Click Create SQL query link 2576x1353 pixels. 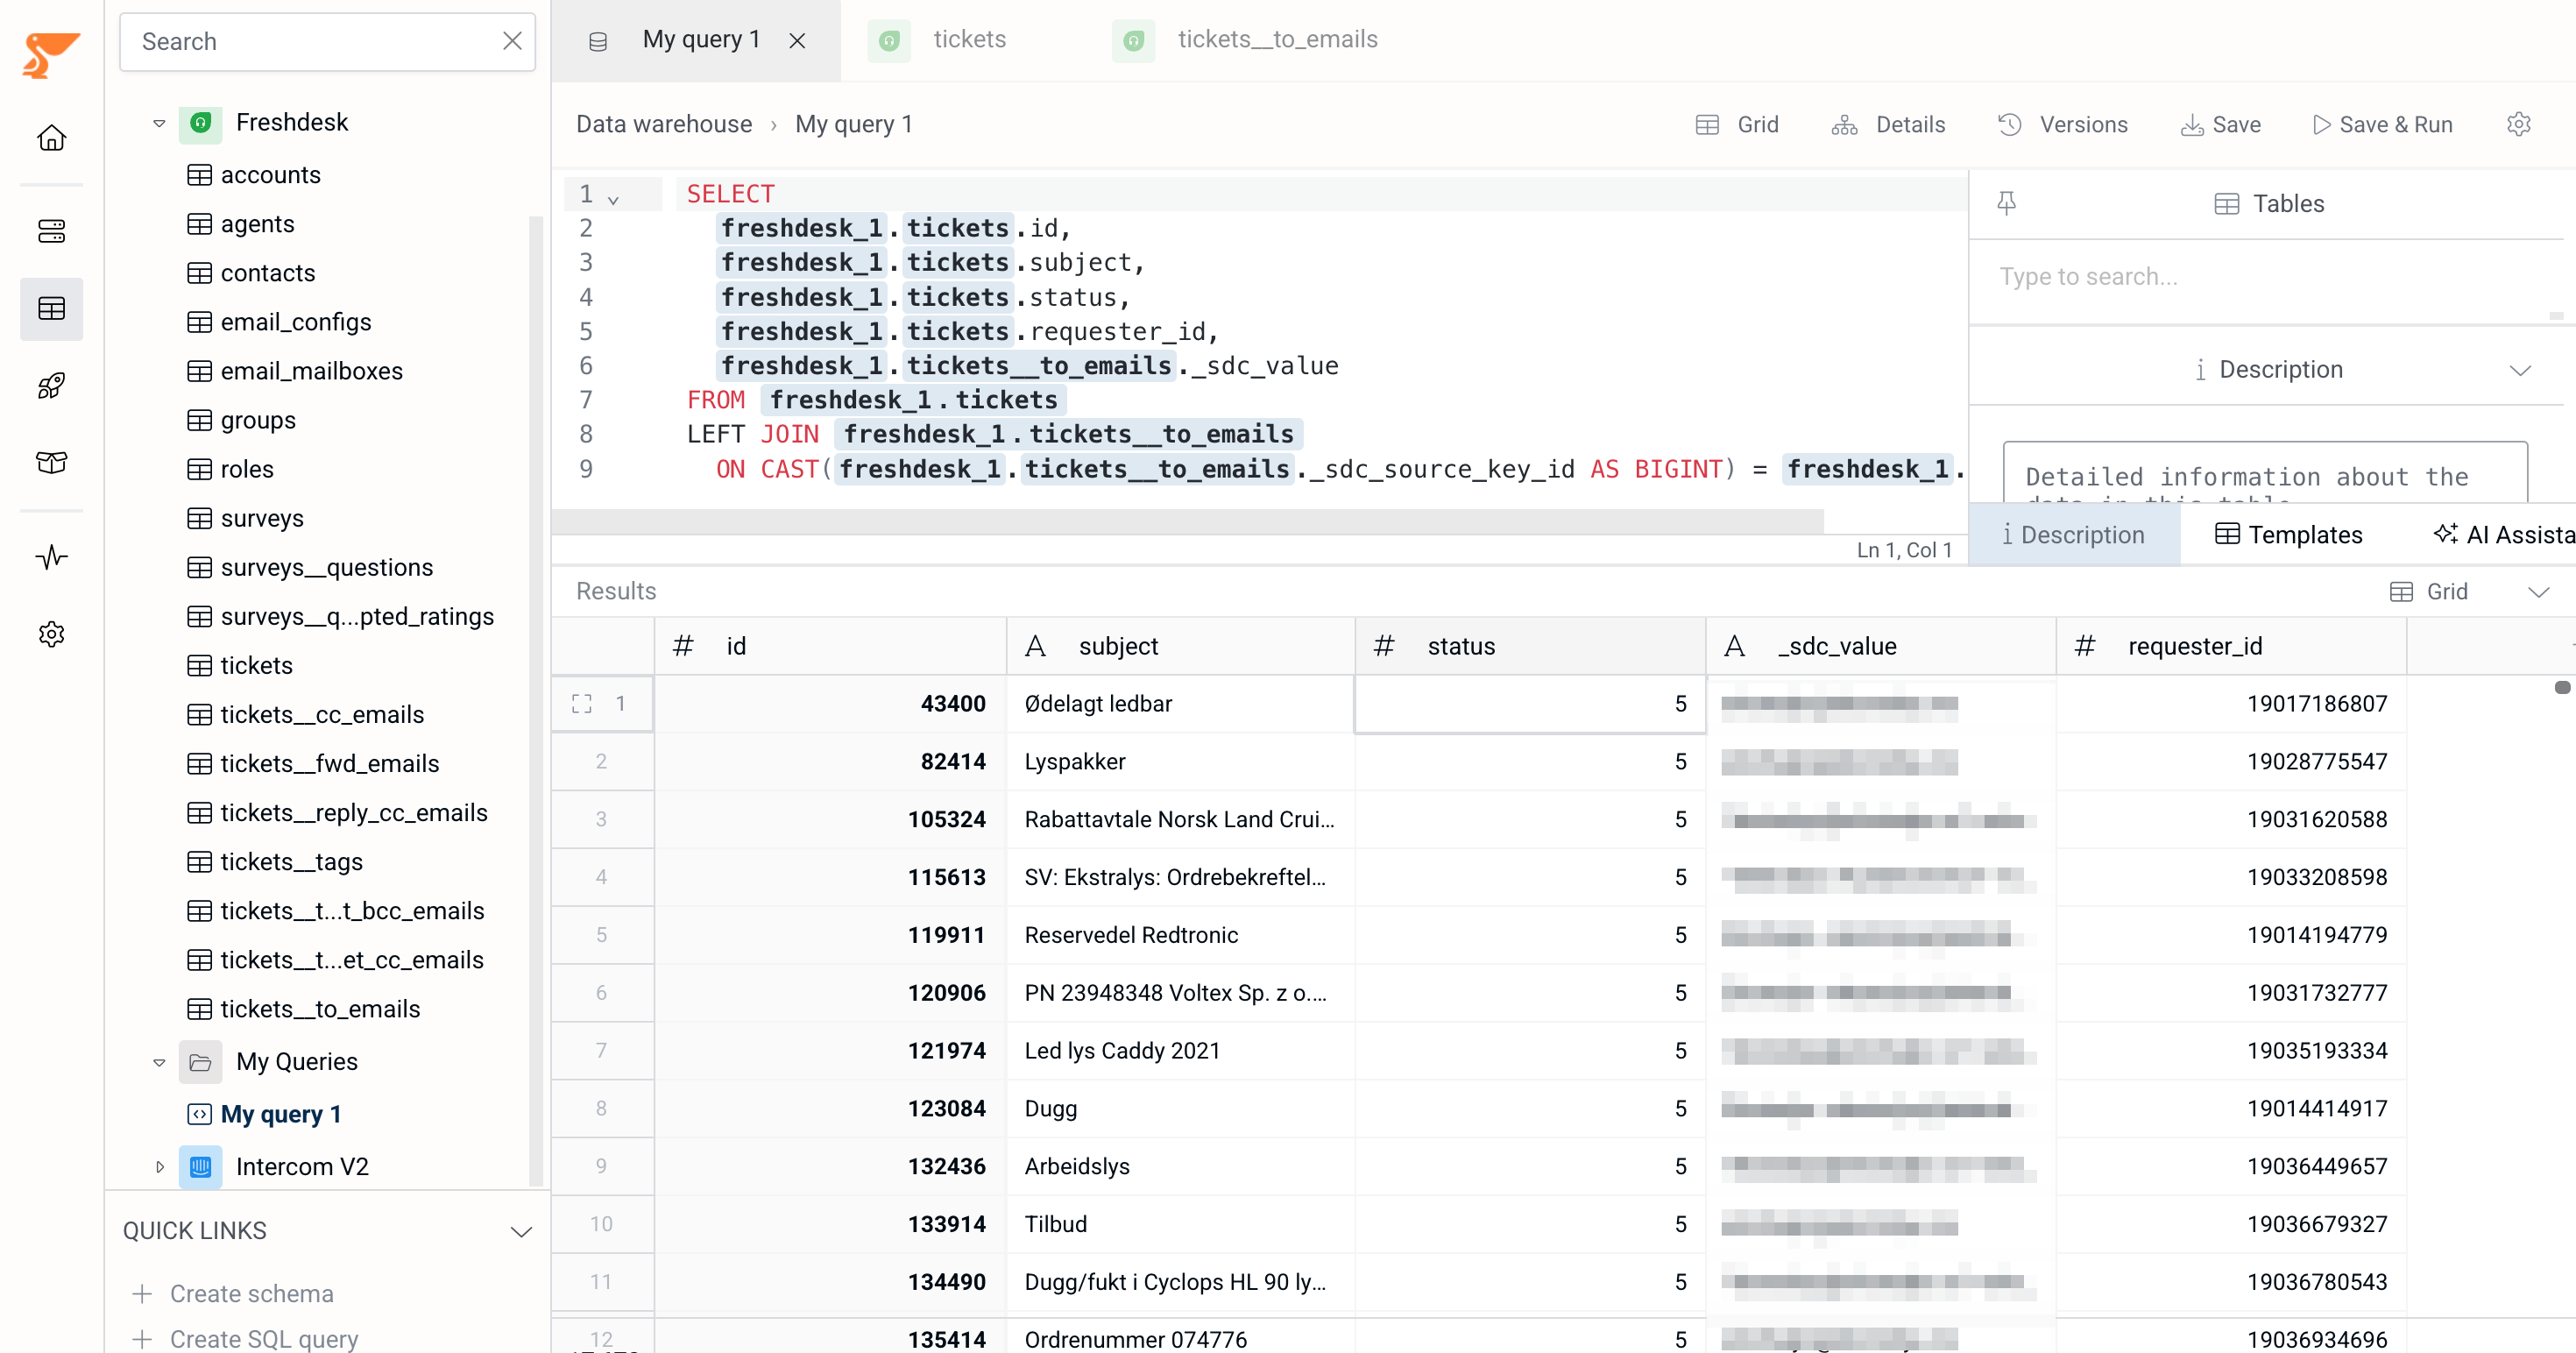(264, 1339)
